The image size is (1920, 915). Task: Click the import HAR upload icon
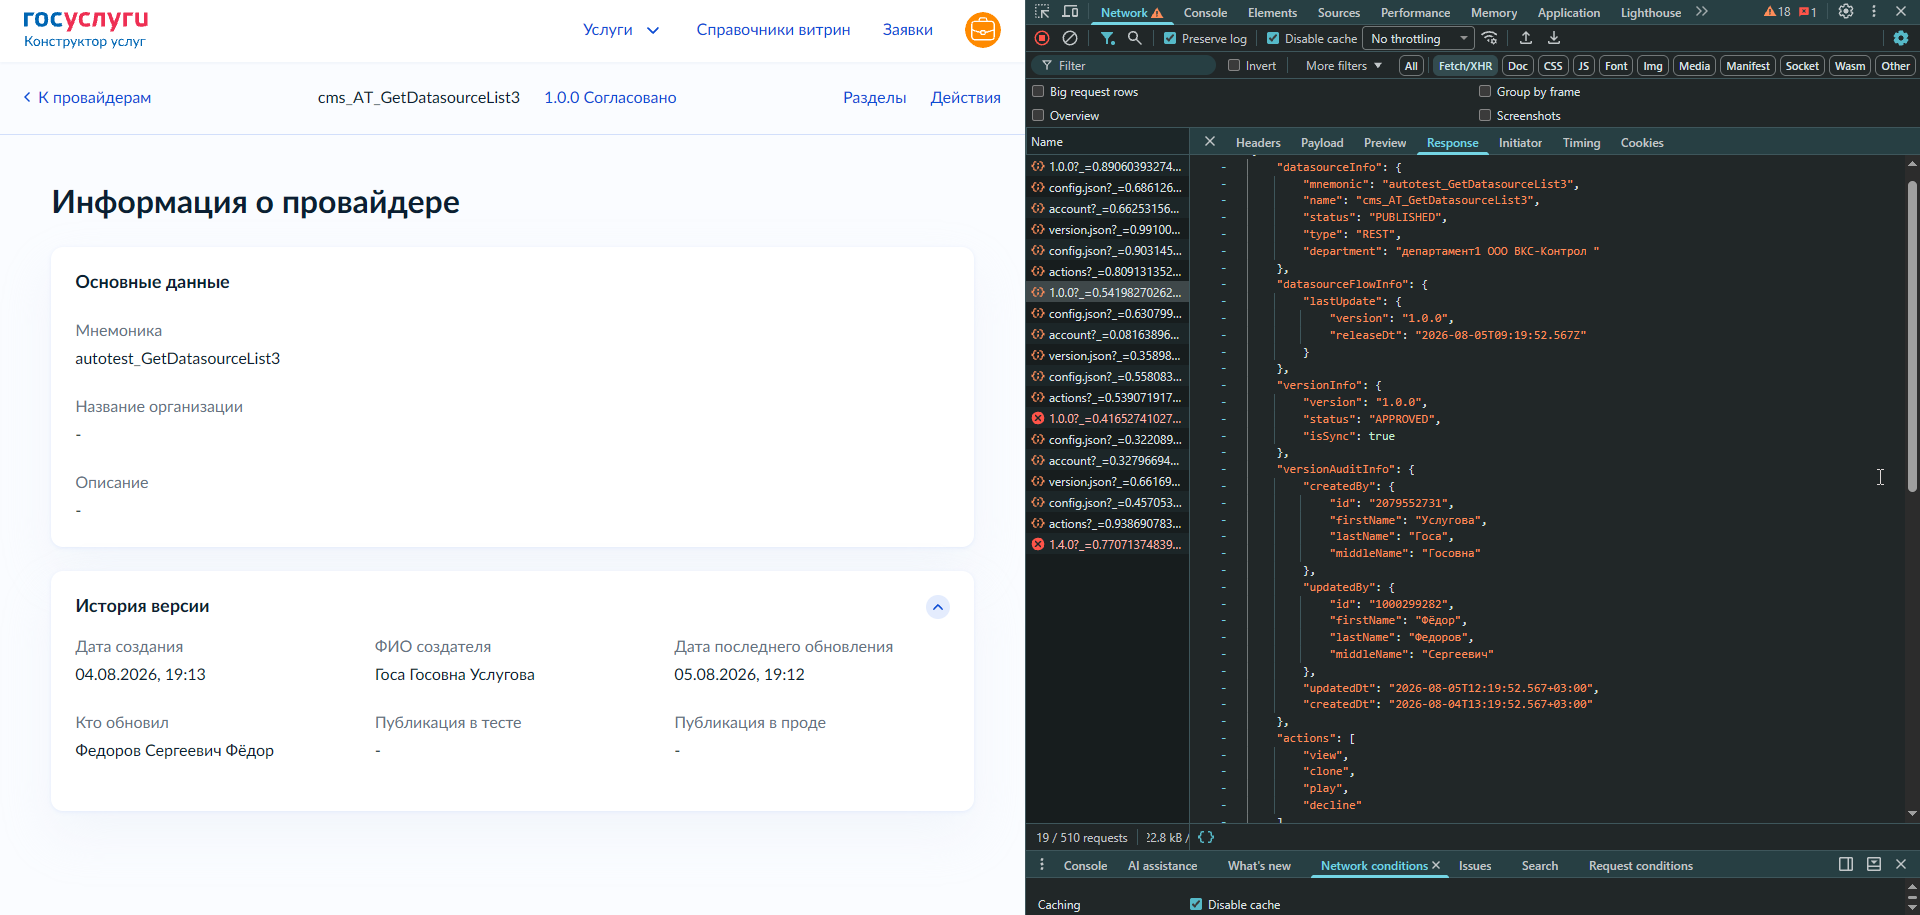pos(1526,38)
